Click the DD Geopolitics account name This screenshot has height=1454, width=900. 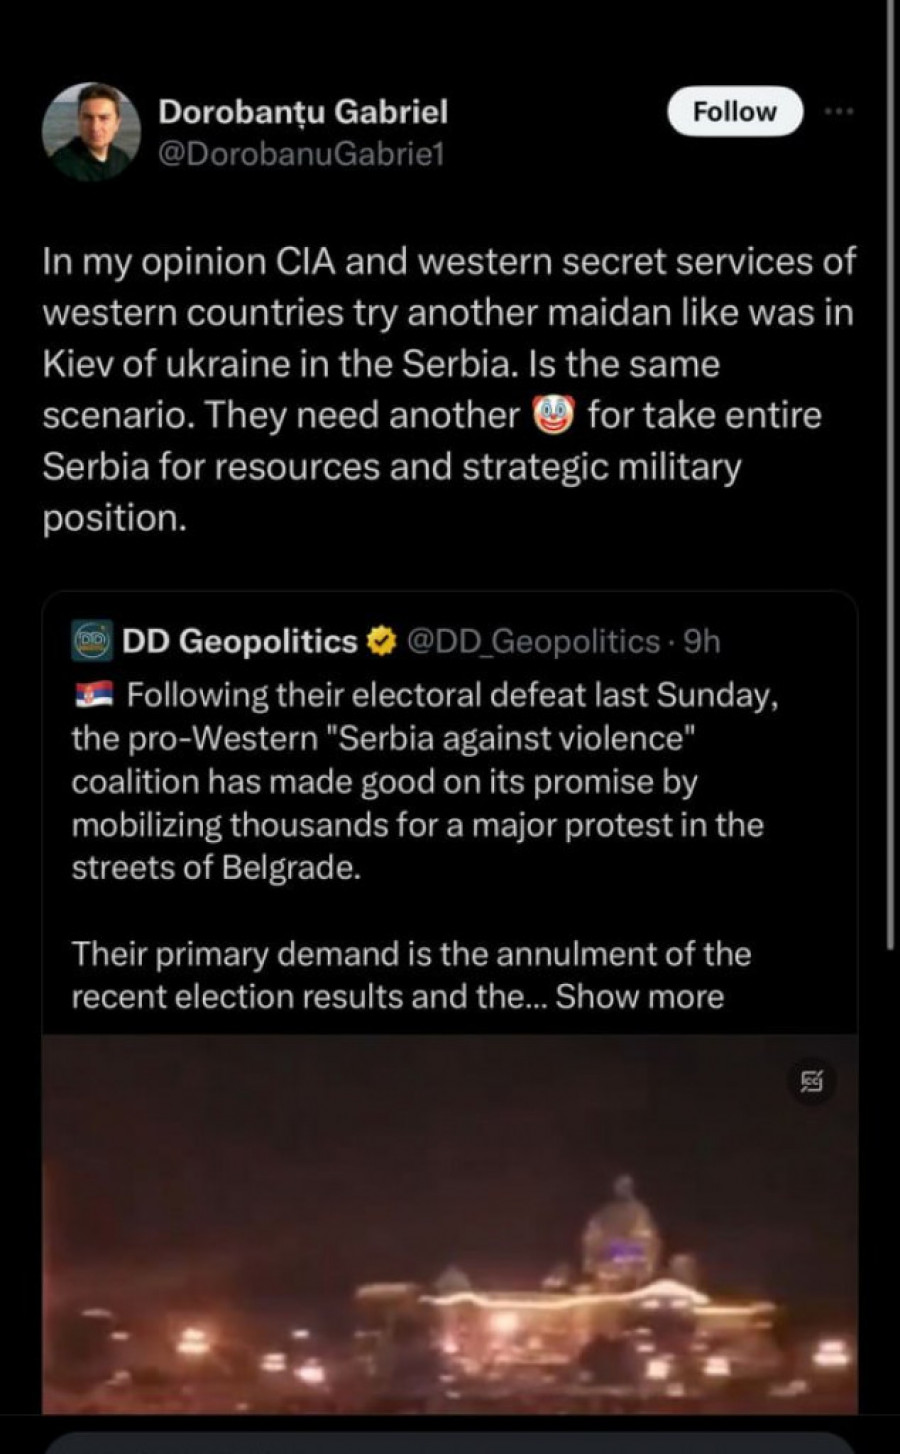click(239, 641)
